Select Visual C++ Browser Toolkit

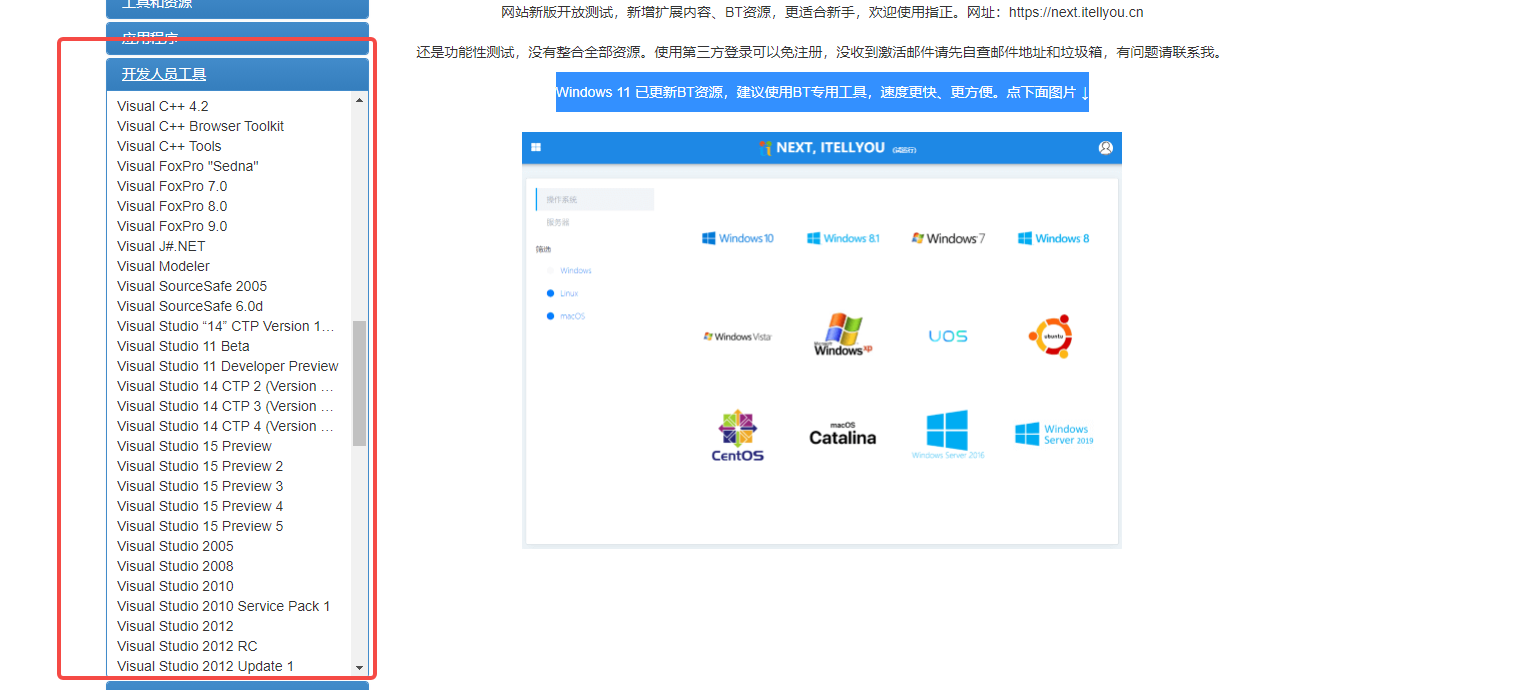click(x=200, y=126)
